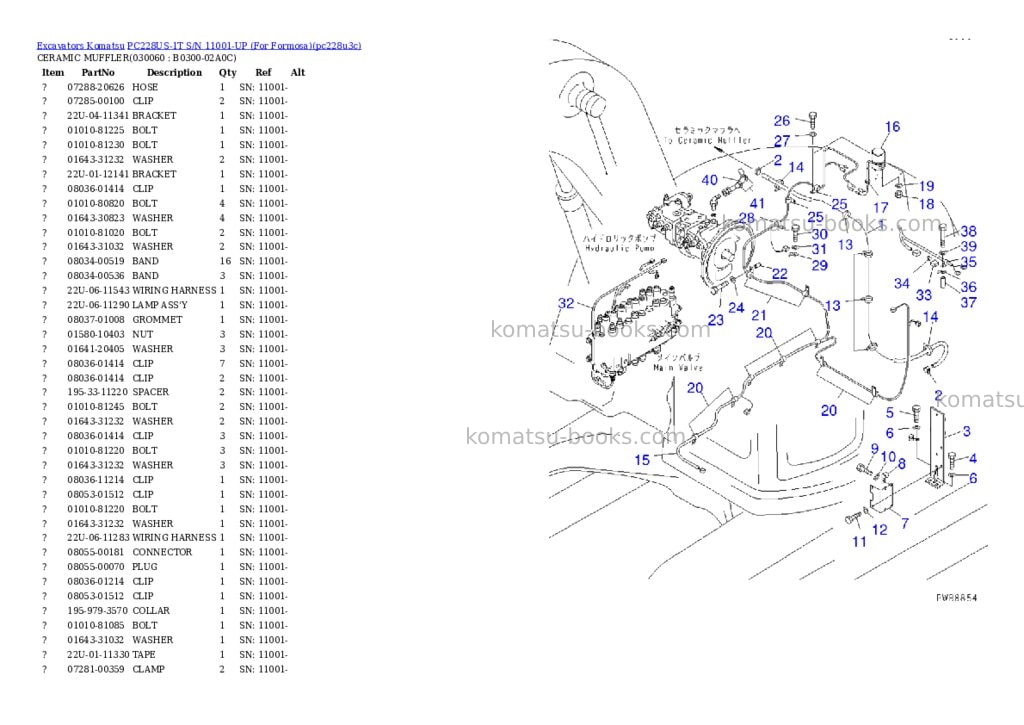Select part number 08036-01214
Viewport: 1024px width, 725px height.
point(95,581)
